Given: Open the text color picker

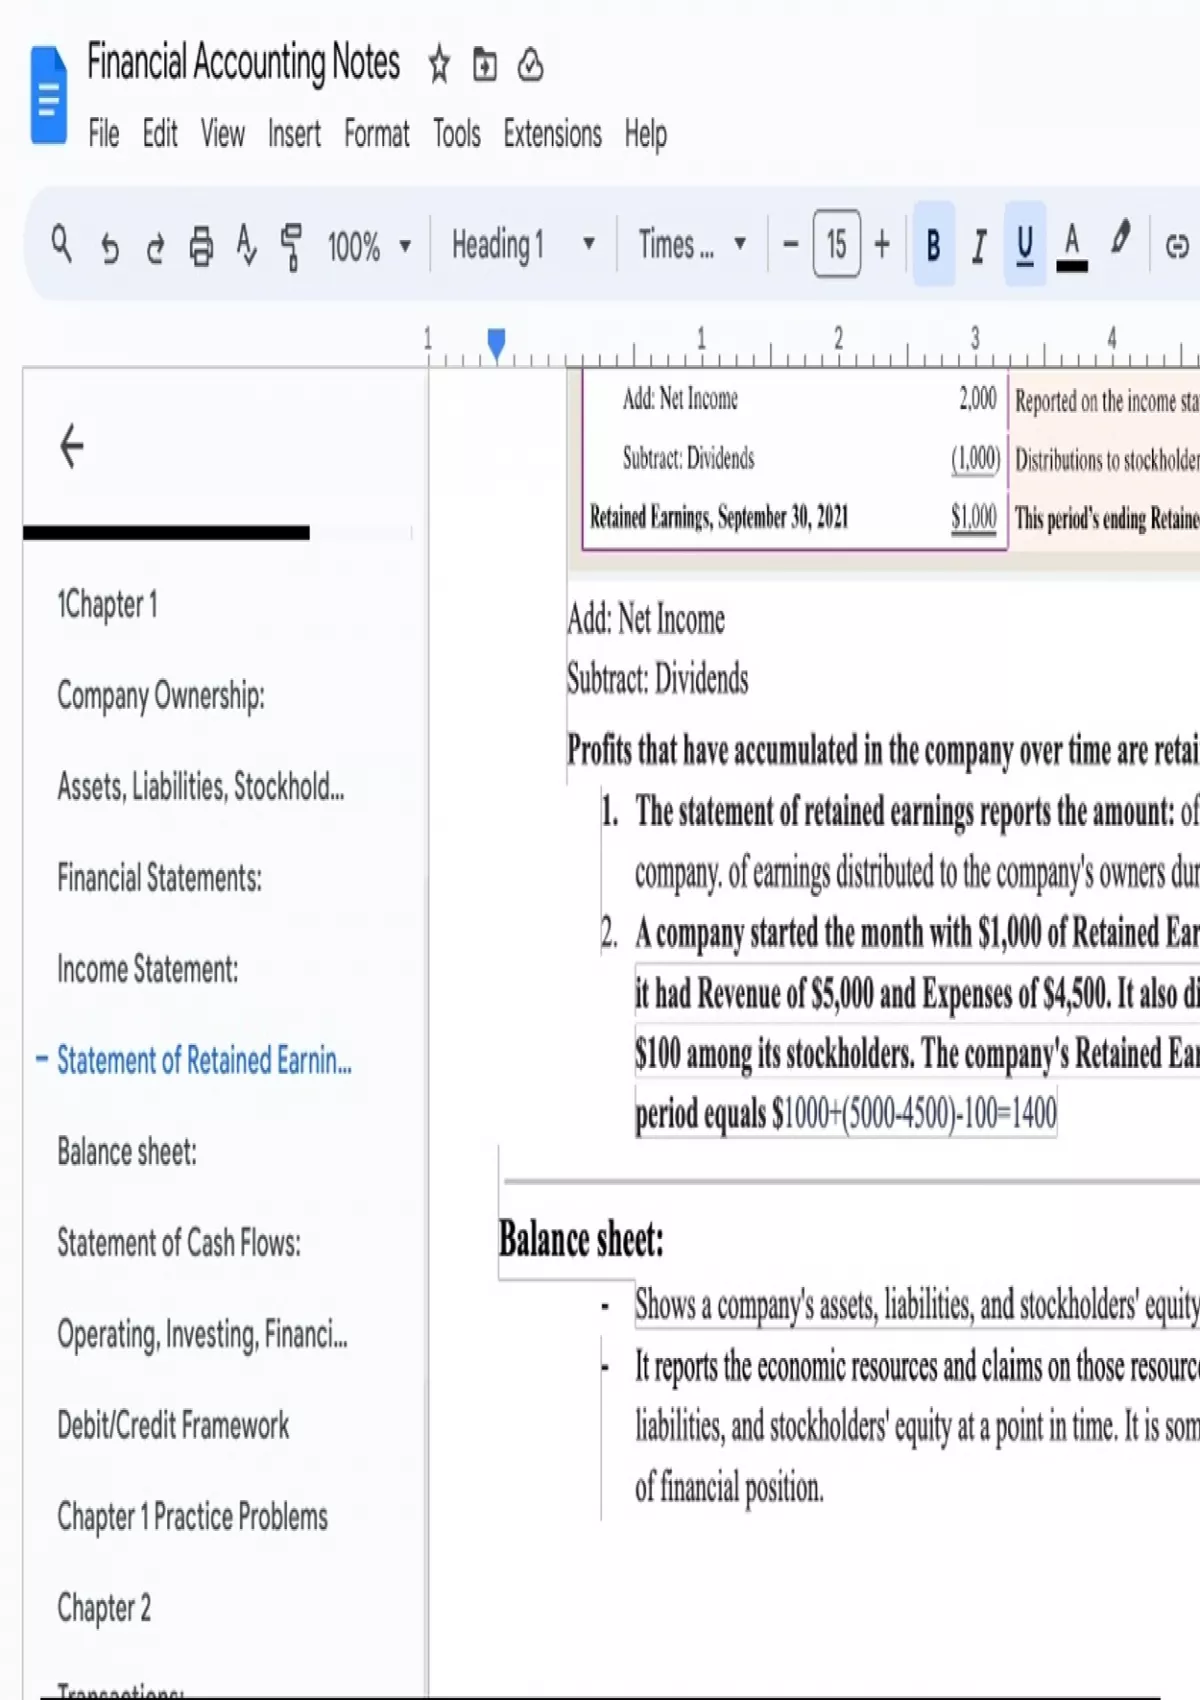Looking at the screenshot, I should [1072, 245].
